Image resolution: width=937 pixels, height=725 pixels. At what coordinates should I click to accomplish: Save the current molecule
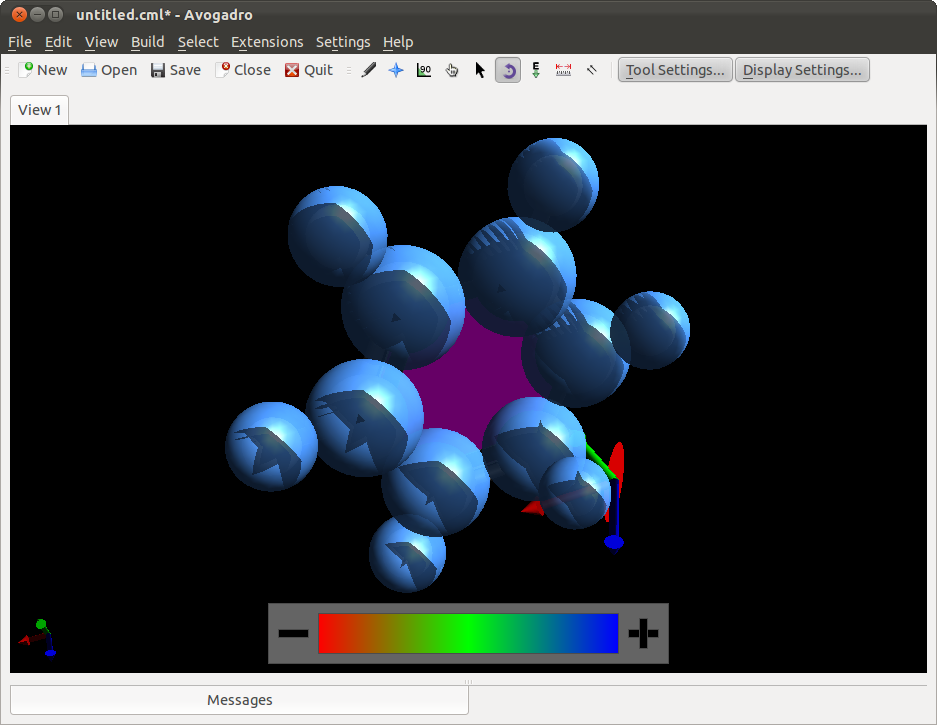(175, 69)
